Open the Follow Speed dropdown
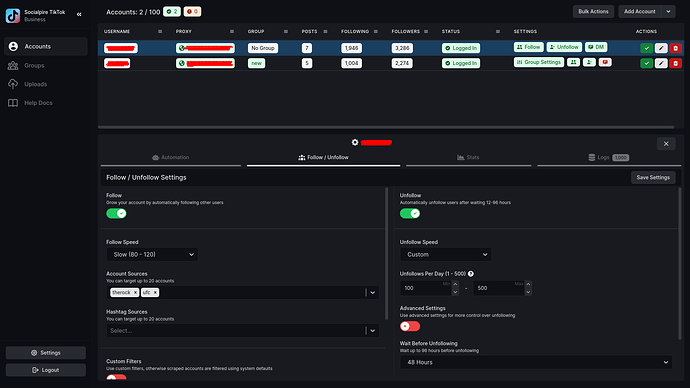This screenshot has height=388, width=690. click(152, 254)
